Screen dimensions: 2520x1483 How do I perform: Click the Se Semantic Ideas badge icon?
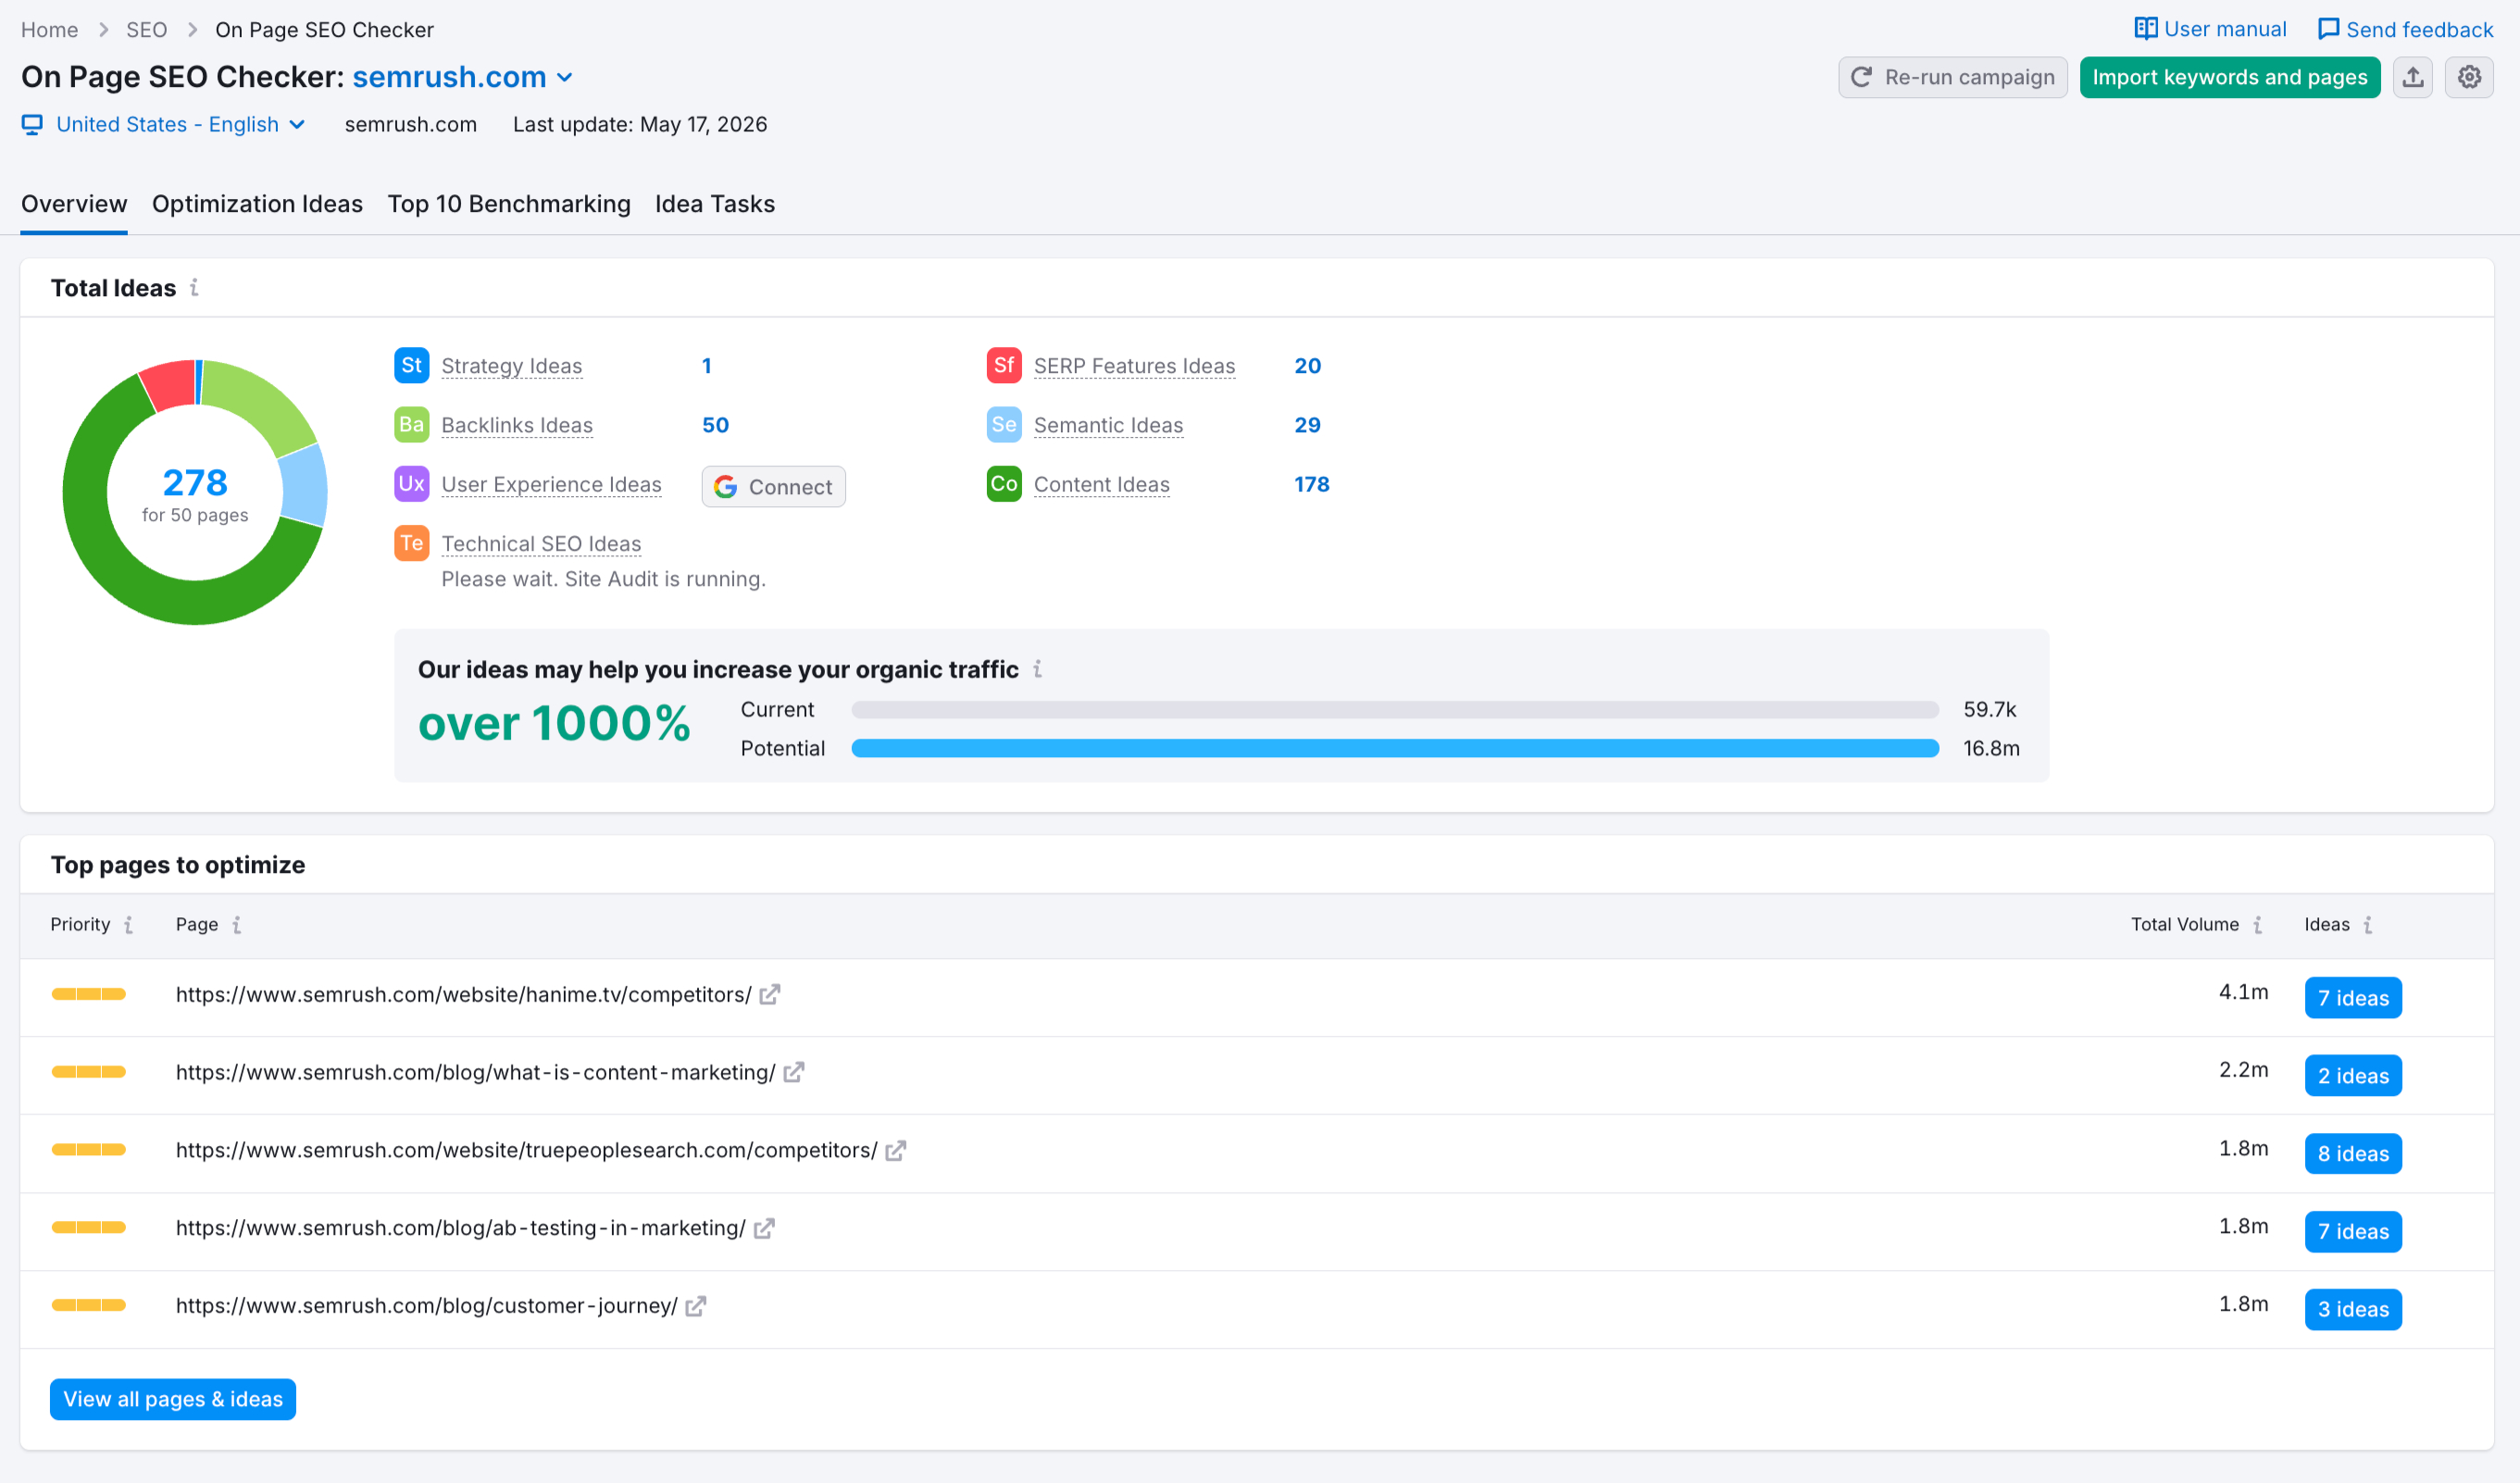coord(1004,424)
